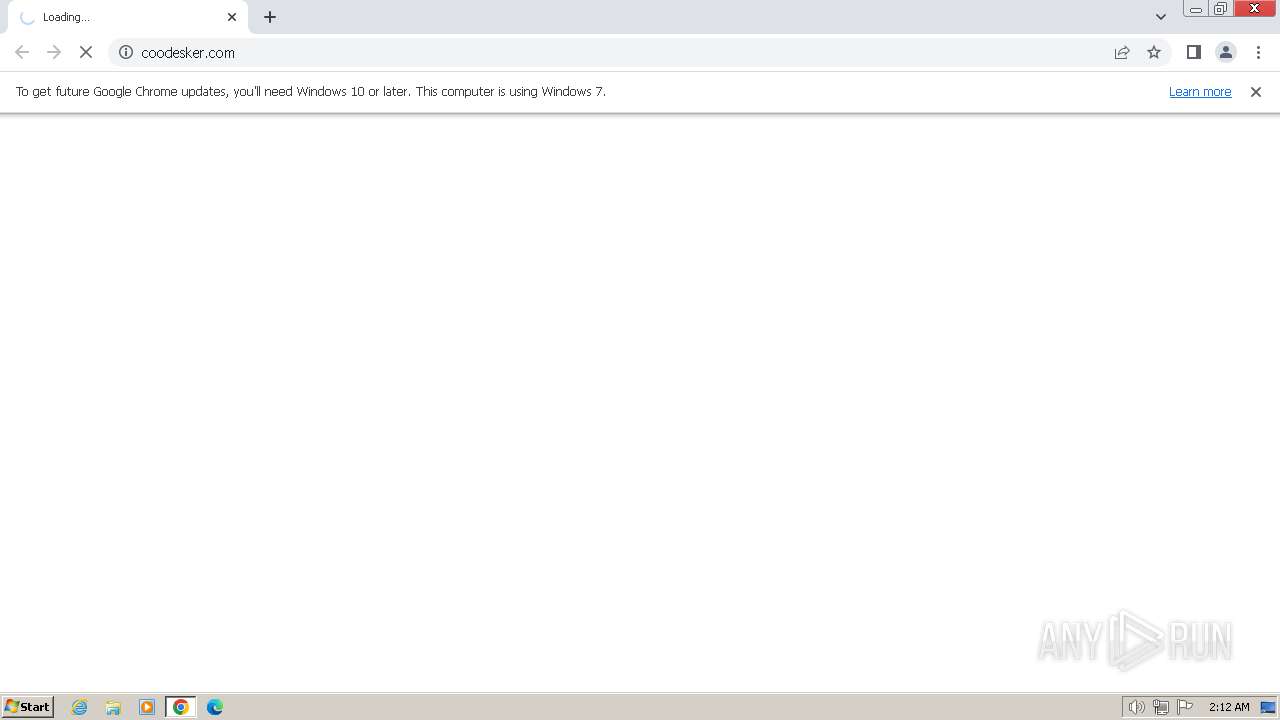The width and height of the screenshot is (1280, 720).
Task: Minimize the Chrome window
Action: tap(1195, 9)
